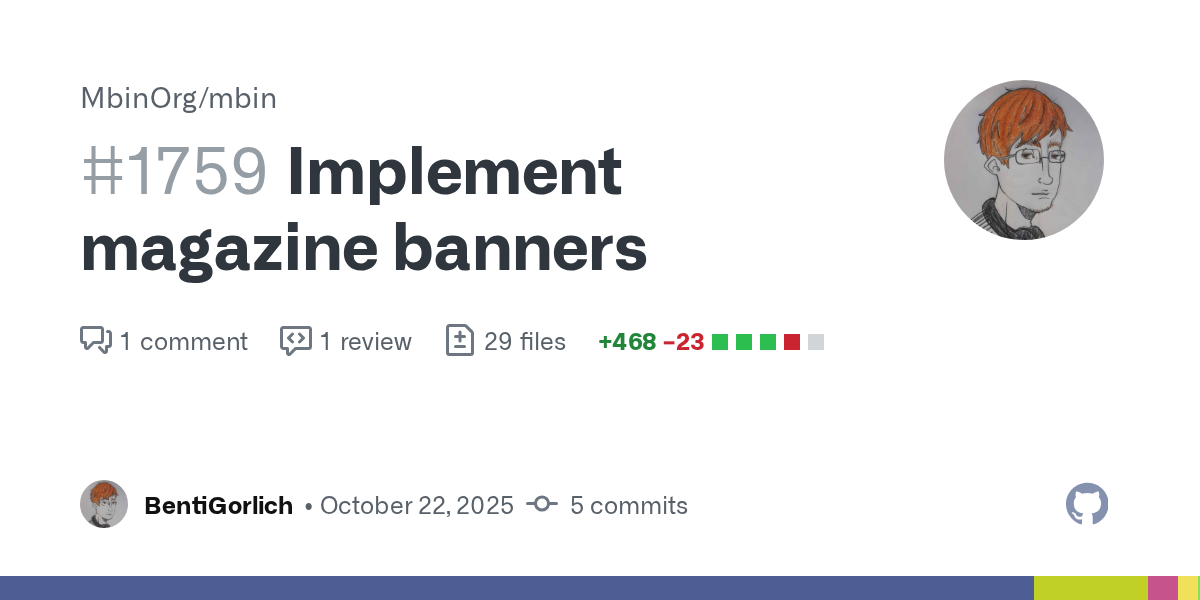The height and width of the screenshot is (600, 1200).
Task: Click pull request number #1759
Action: tap(174, 172)
